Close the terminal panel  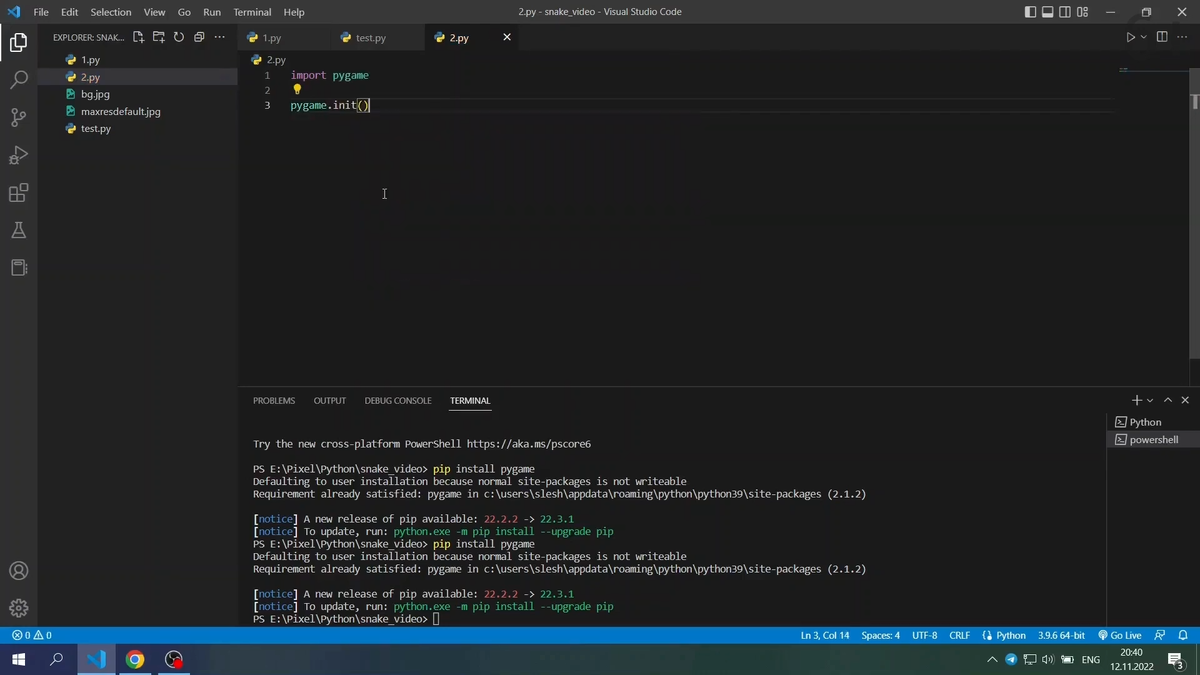(1185, 400)
